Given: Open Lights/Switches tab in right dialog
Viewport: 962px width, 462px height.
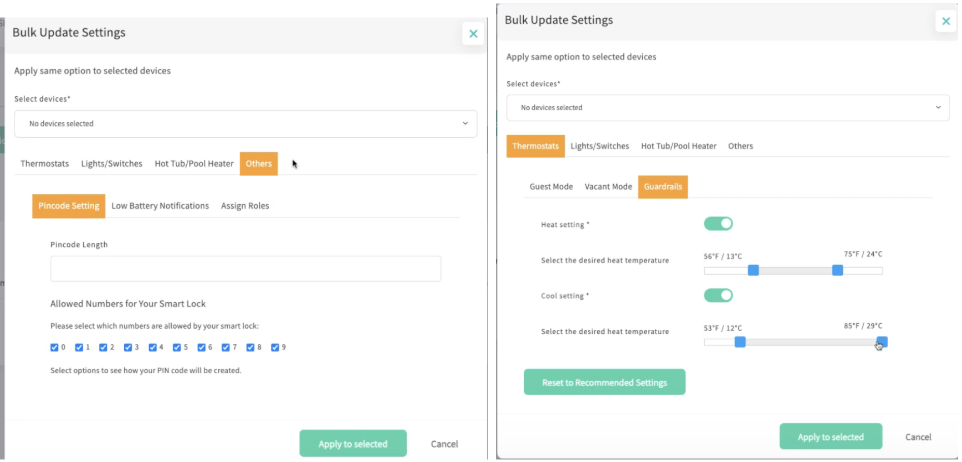Looking at the screenshot, I should click(x=600, y=146).
